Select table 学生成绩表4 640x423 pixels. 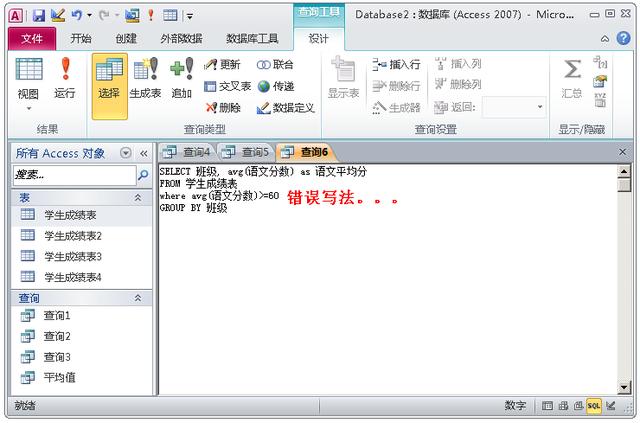[82, 278]
